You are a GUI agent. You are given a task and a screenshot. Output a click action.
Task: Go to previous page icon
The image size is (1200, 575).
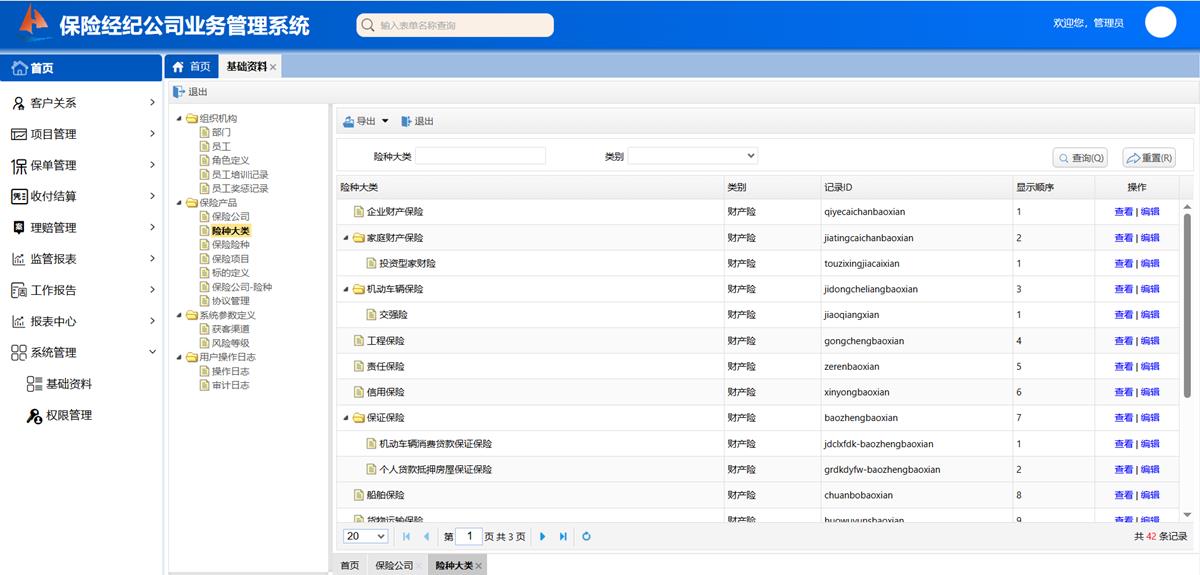[x=426, y=537]
